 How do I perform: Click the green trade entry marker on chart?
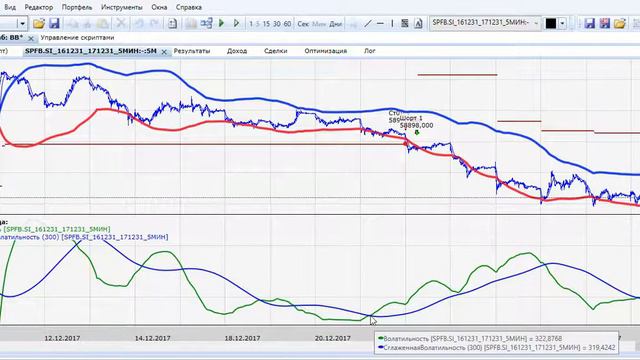click(417, 132)
